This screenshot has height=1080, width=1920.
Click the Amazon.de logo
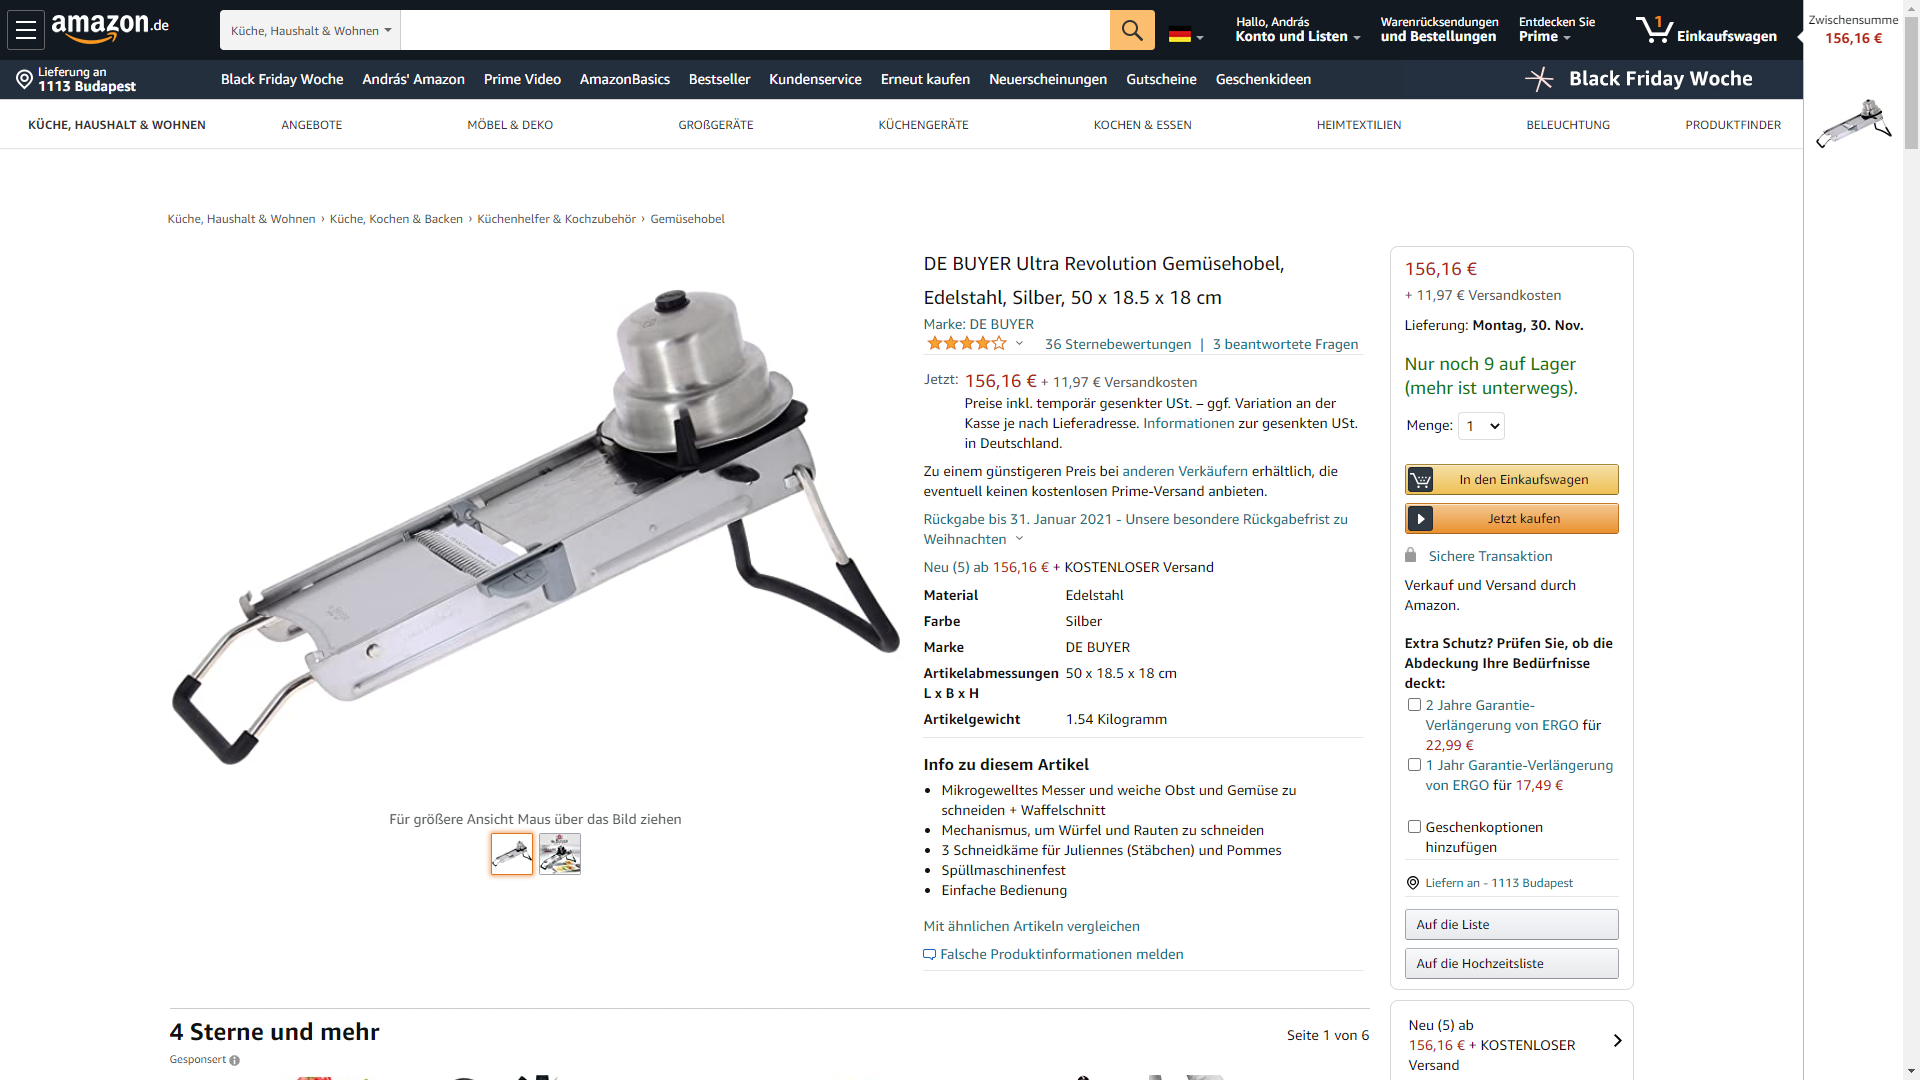110,28
